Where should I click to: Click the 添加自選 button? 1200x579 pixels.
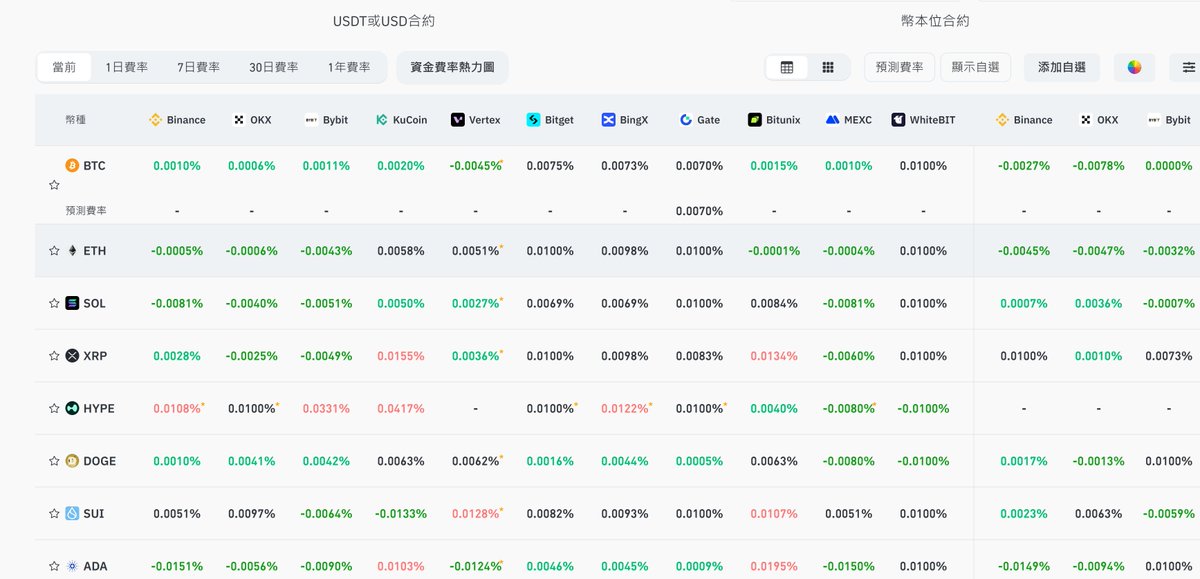point(1062,67)
